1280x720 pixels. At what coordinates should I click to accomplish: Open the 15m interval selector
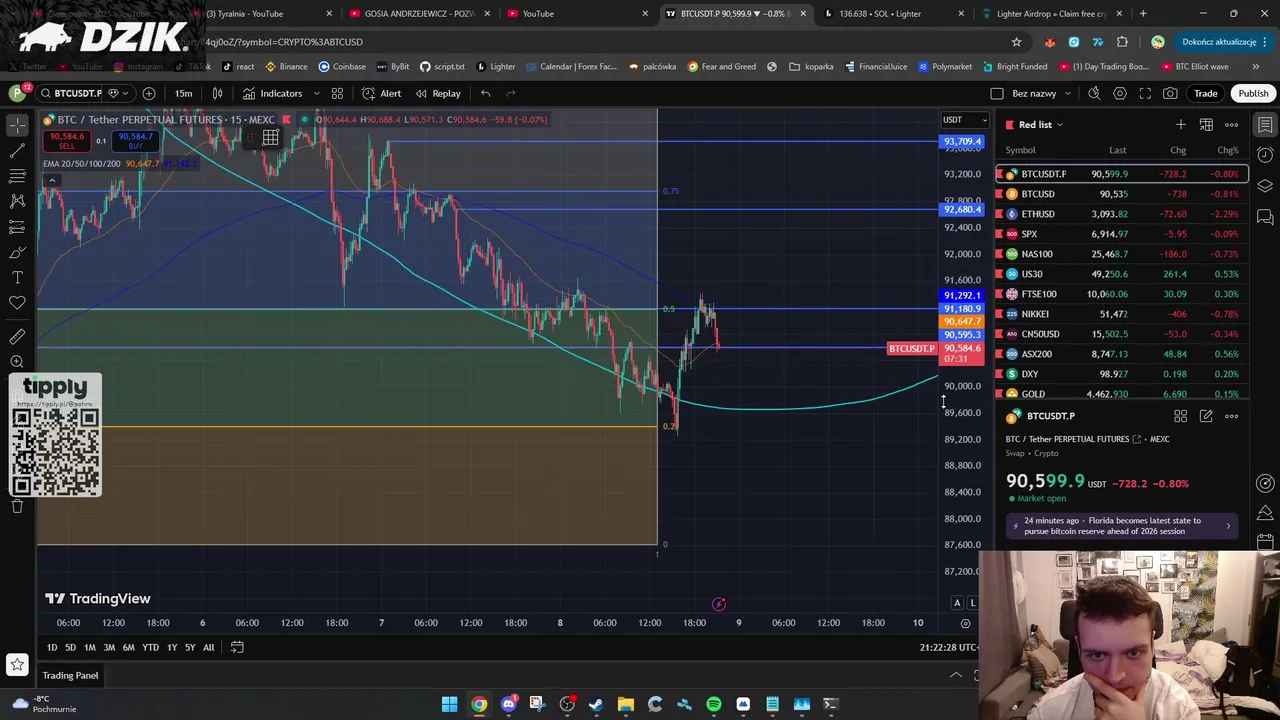click(184, 93)
